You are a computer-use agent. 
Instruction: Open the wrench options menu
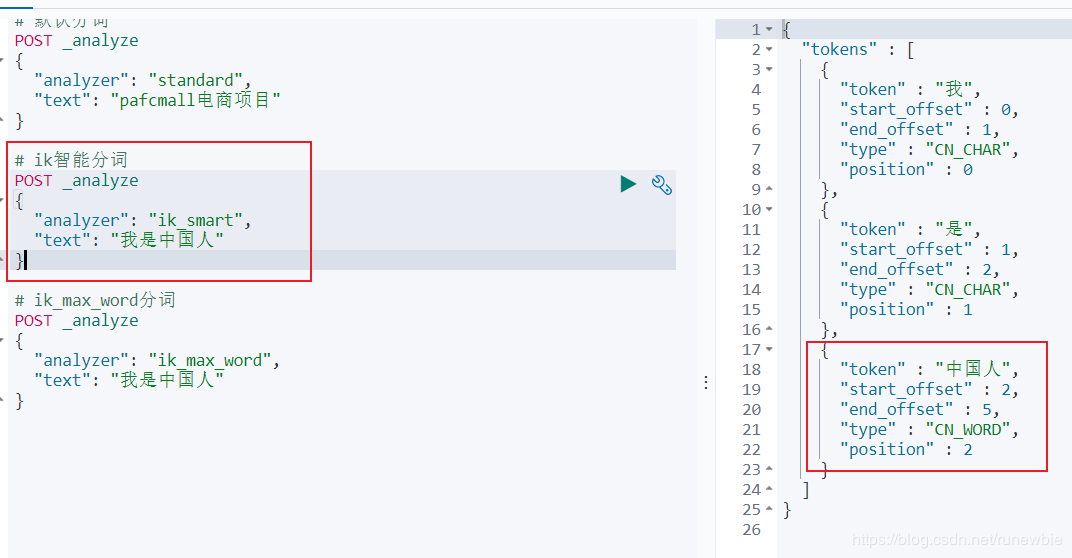661,185
